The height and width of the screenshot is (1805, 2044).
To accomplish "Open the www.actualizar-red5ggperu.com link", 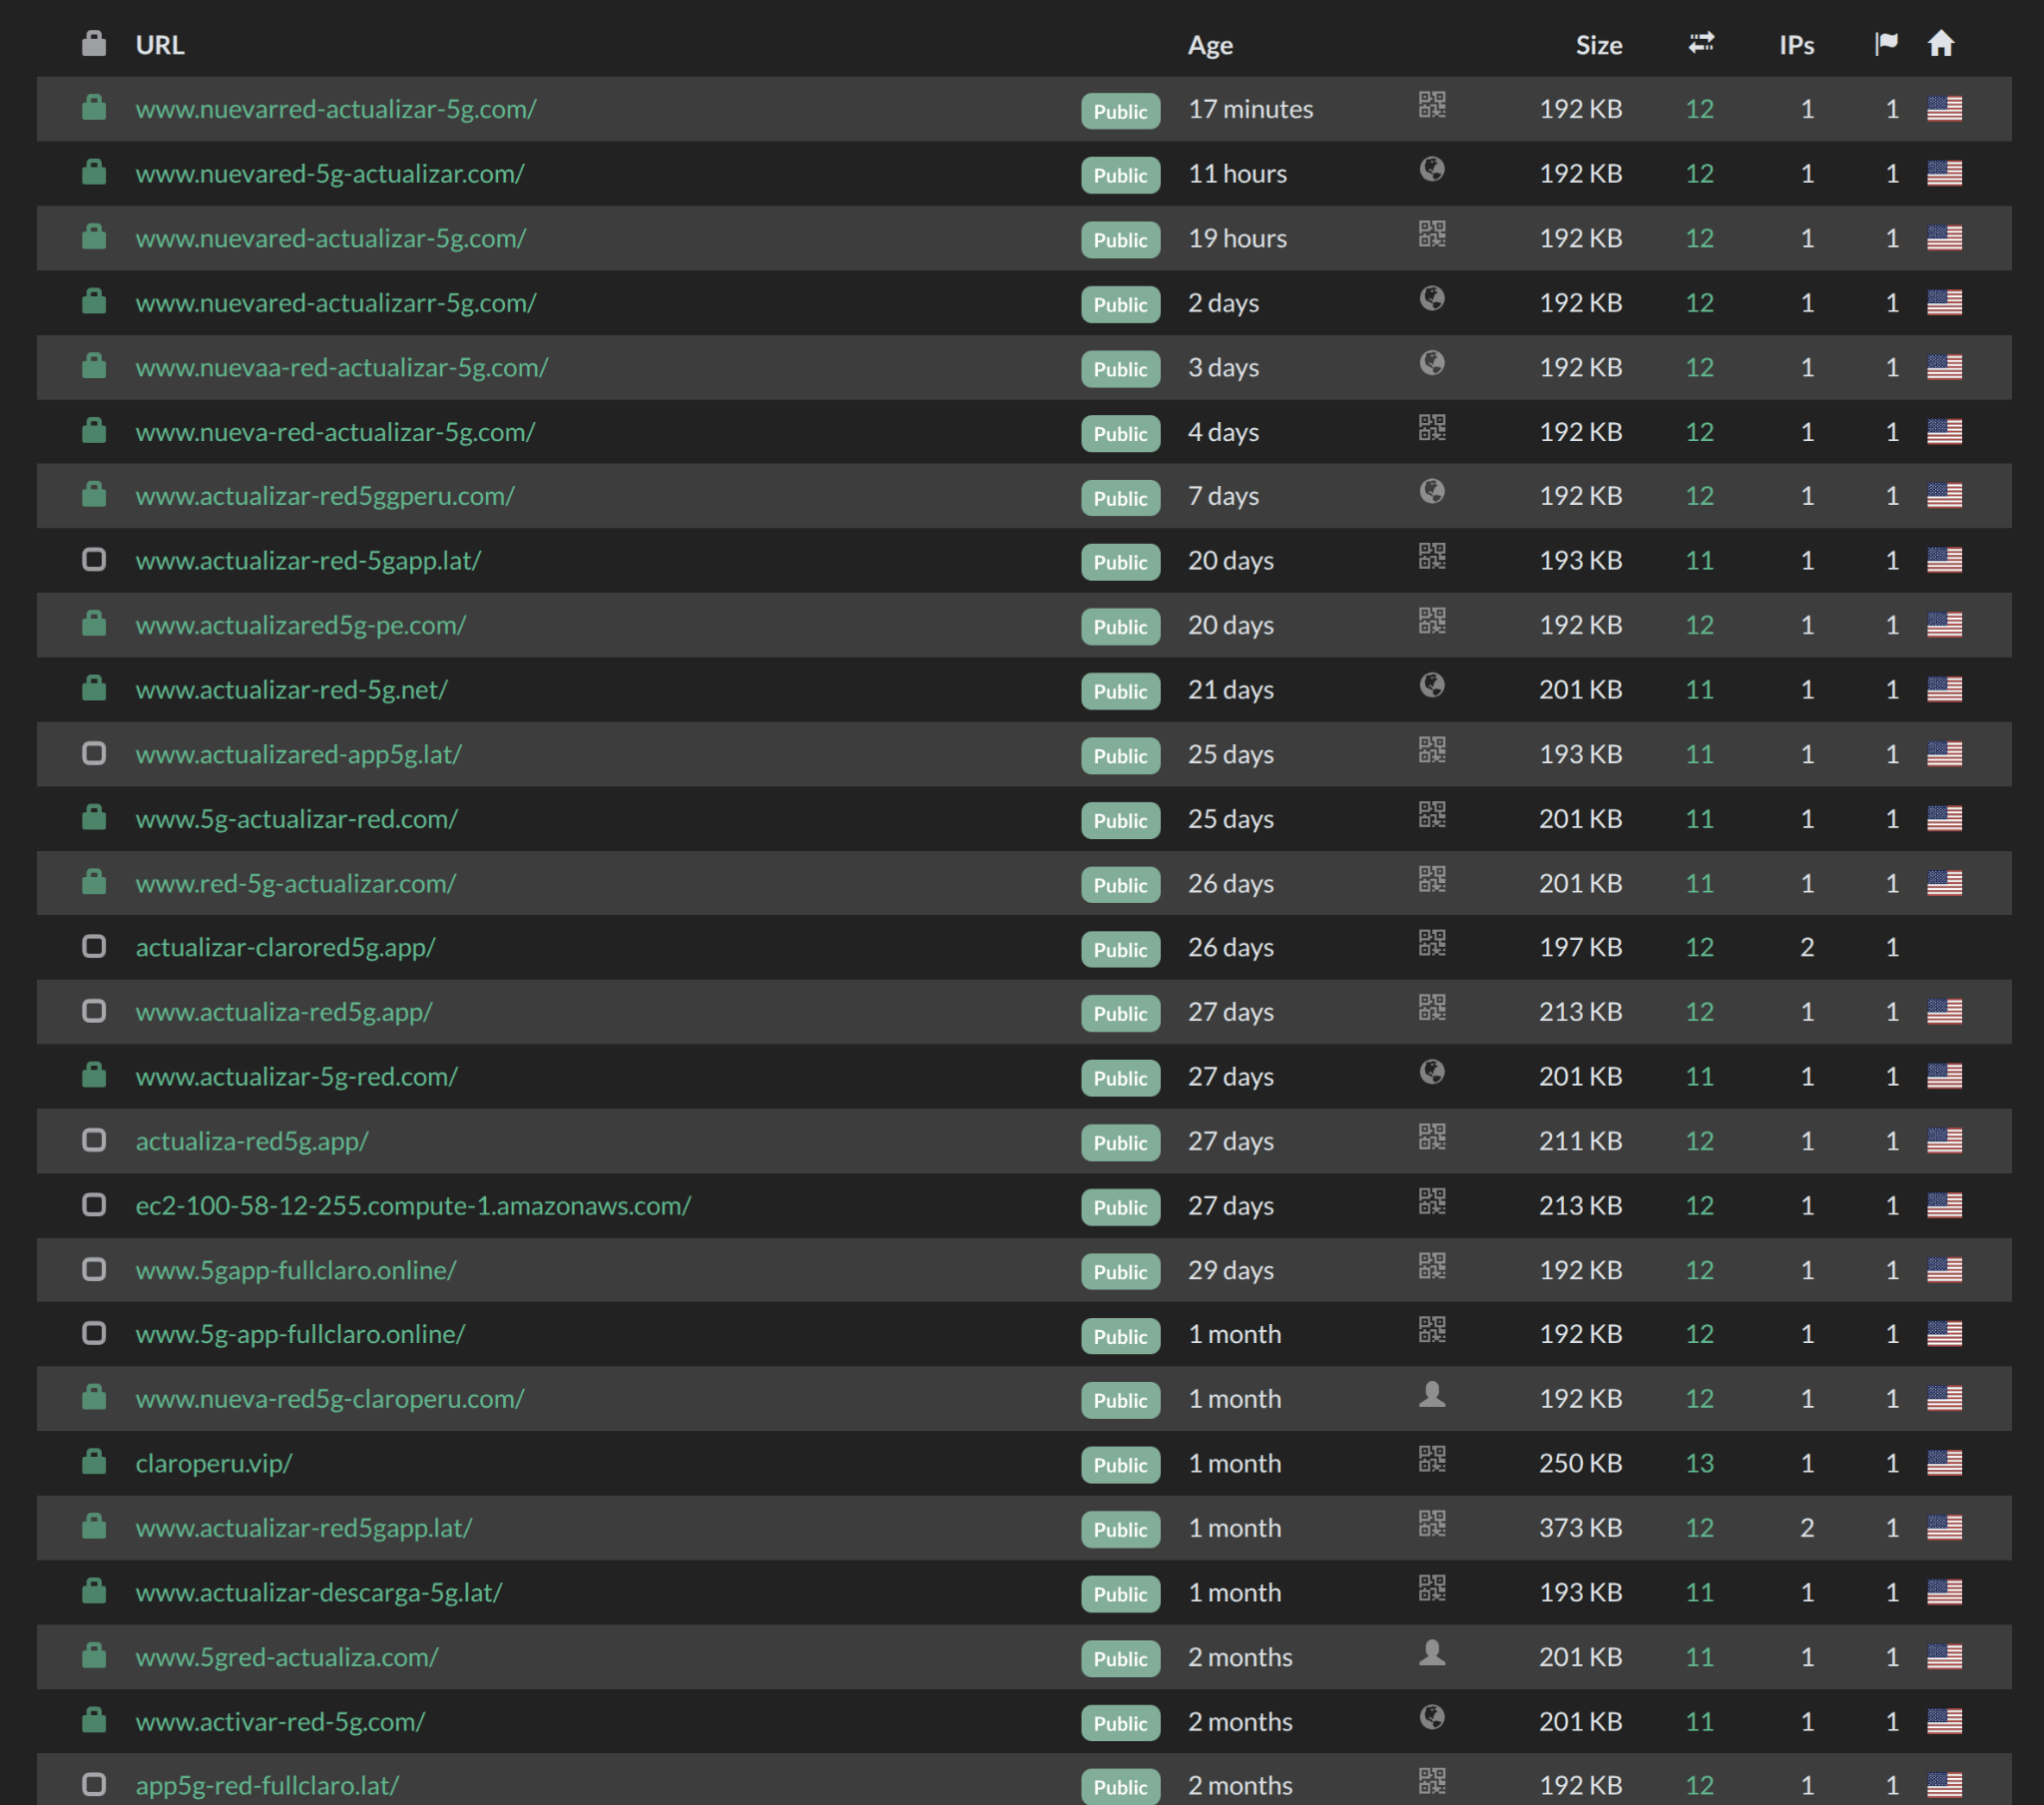I will (x=325, y=496).
